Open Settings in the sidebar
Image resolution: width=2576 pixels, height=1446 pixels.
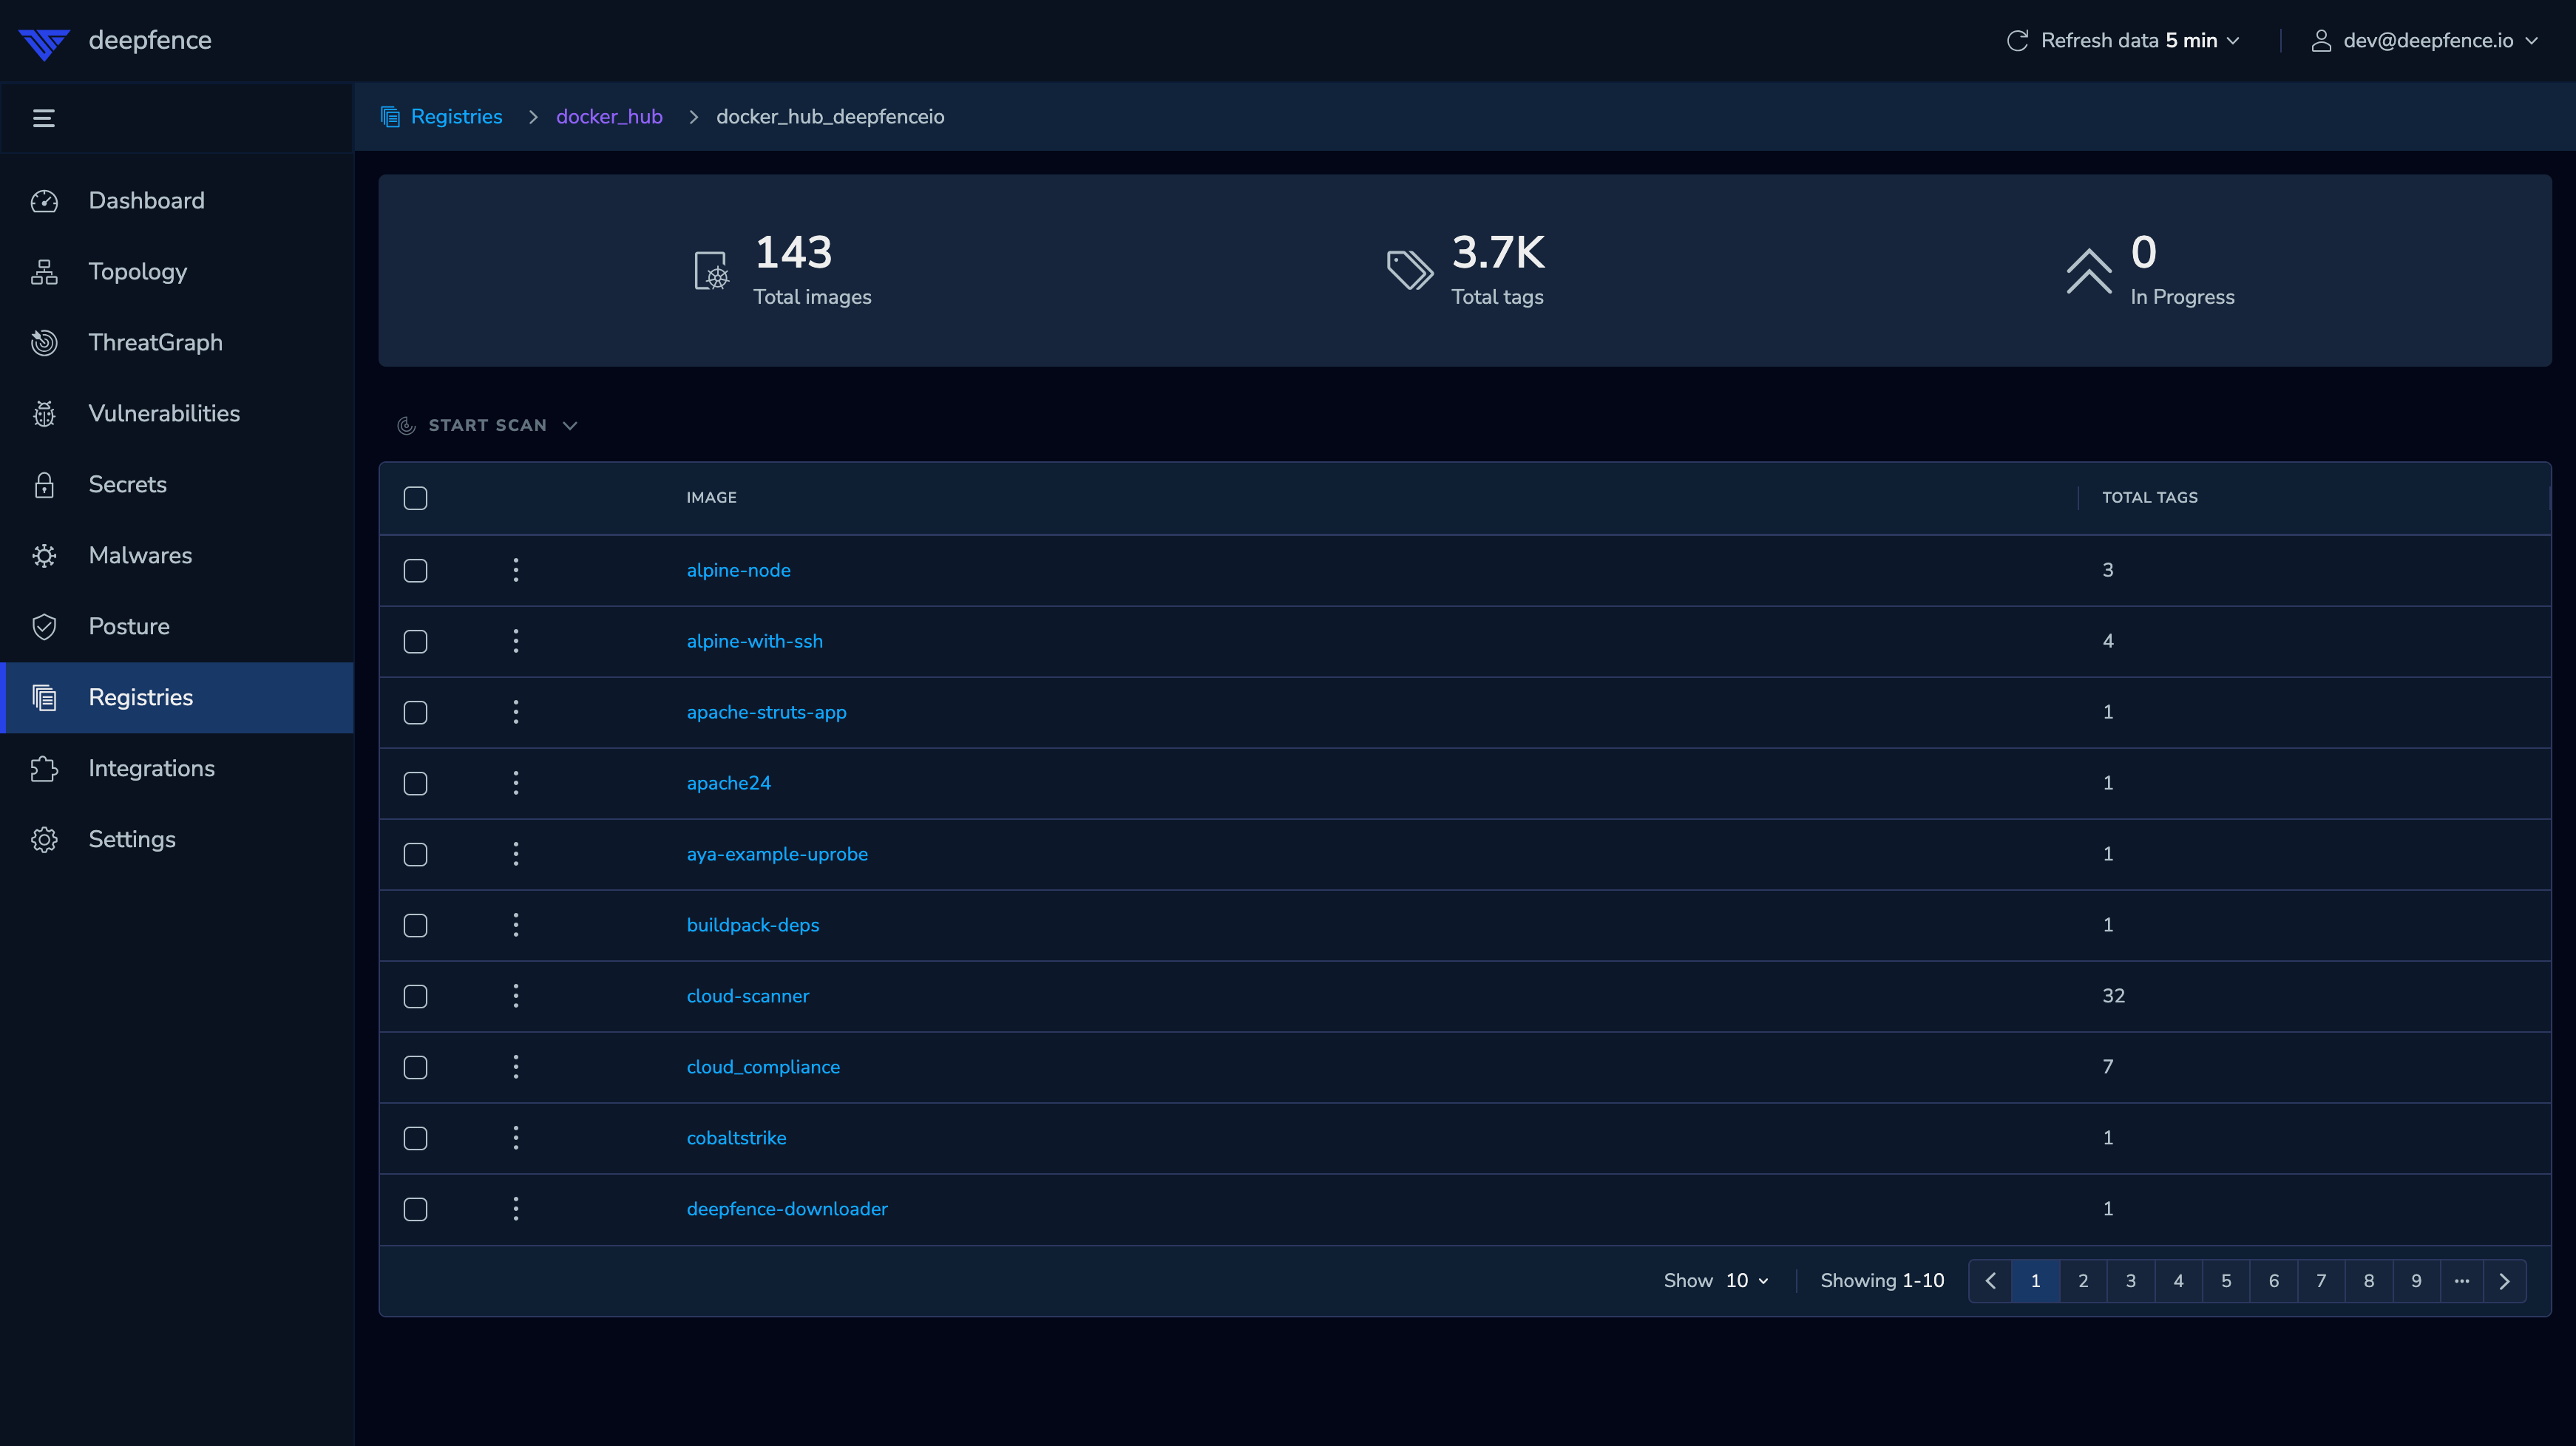[131, 839]
